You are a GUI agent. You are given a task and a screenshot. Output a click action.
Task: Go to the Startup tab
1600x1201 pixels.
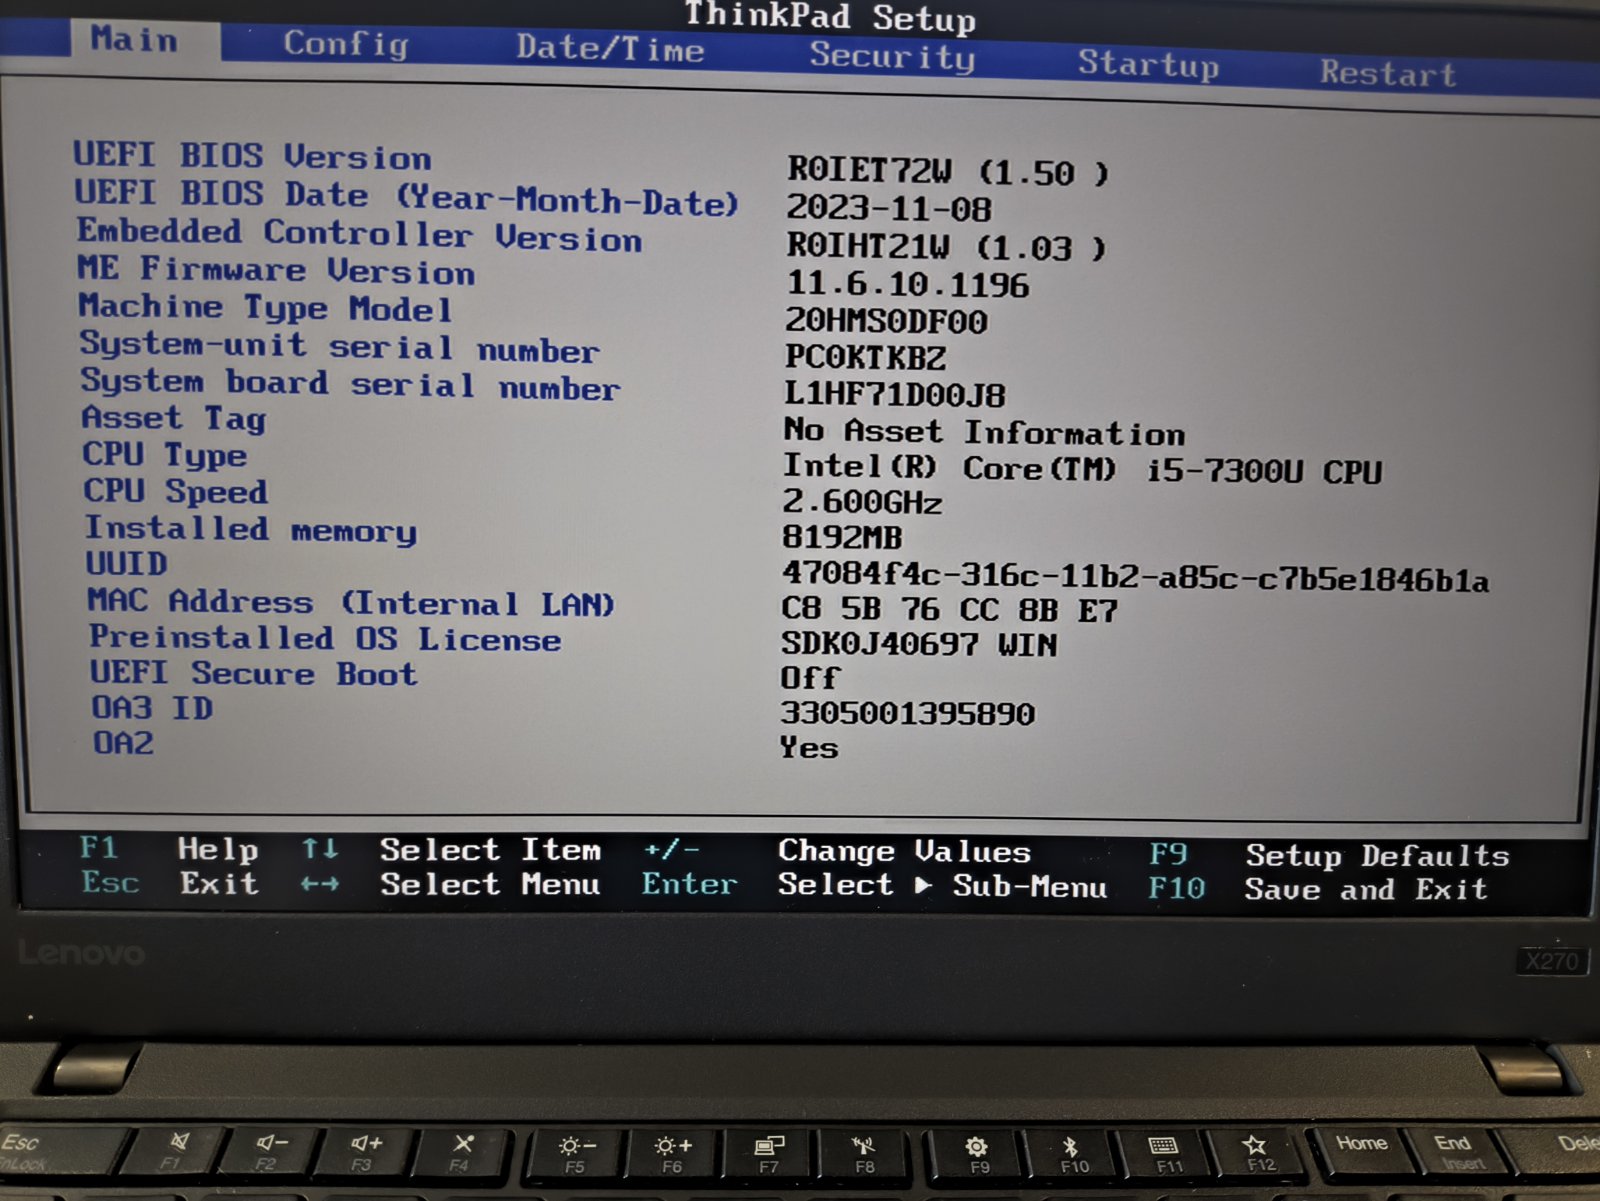point(1148,64)
